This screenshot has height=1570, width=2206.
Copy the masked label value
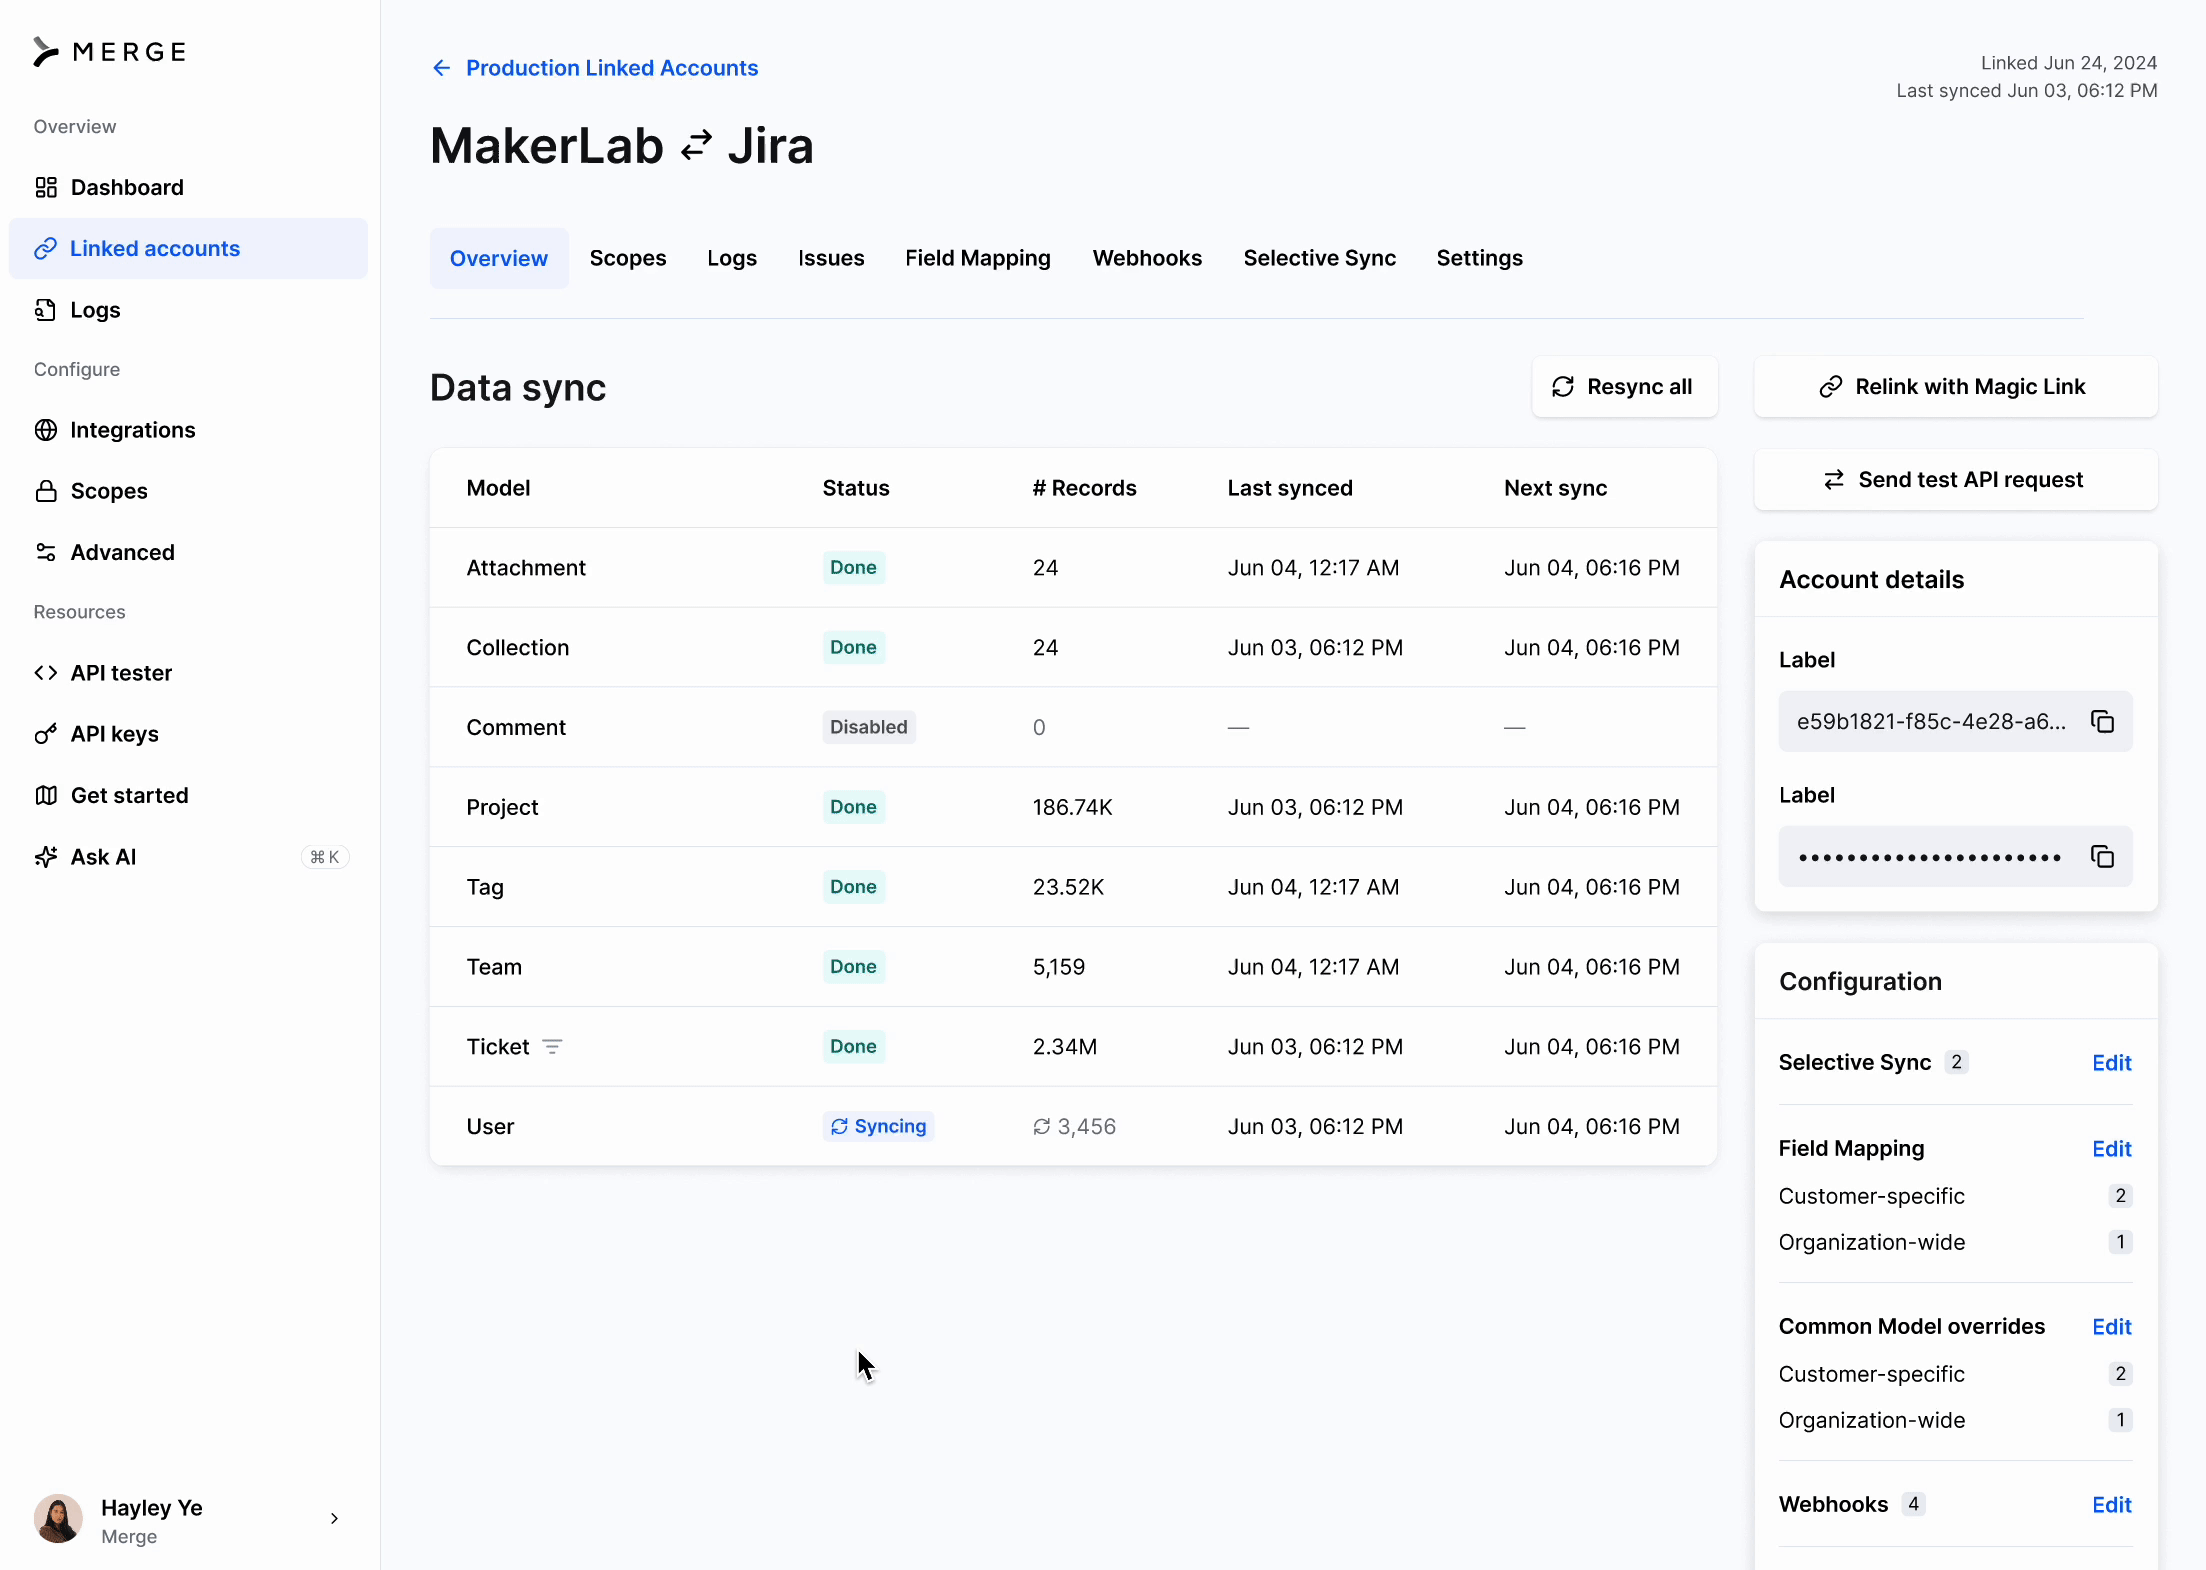click(x=2102, y=857)
